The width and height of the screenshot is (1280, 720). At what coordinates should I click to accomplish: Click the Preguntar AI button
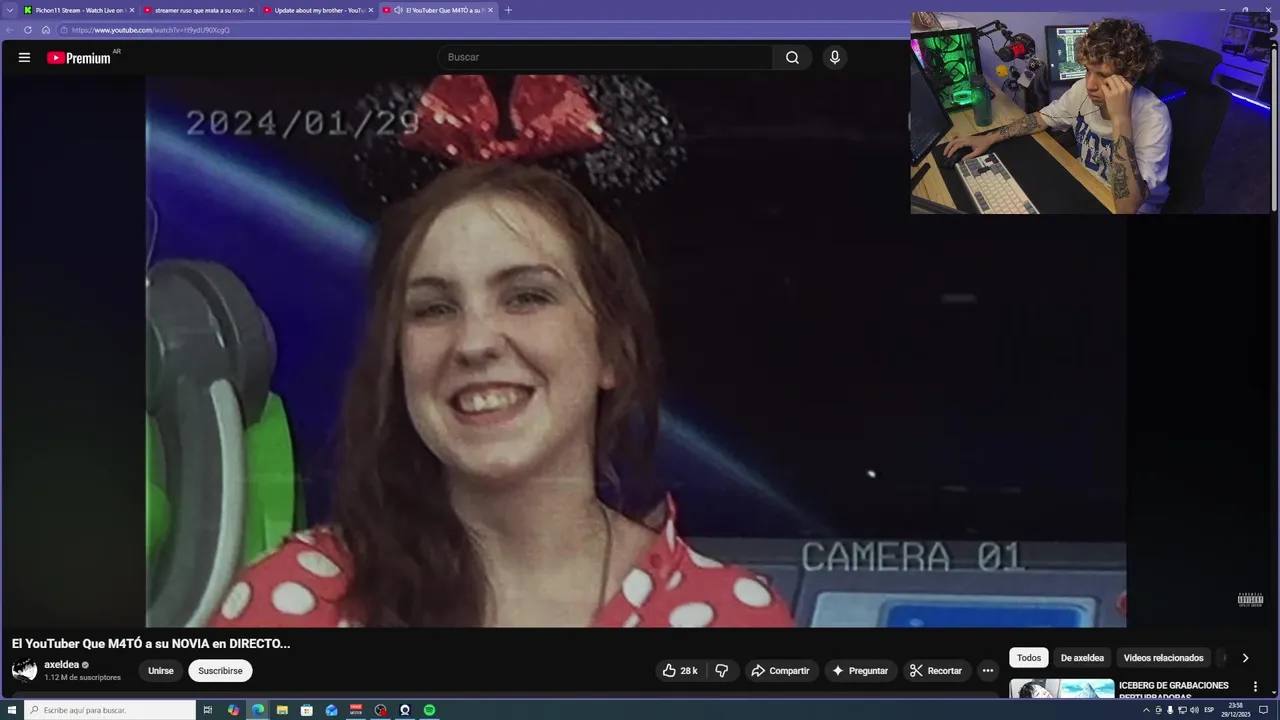coord(859,671)
